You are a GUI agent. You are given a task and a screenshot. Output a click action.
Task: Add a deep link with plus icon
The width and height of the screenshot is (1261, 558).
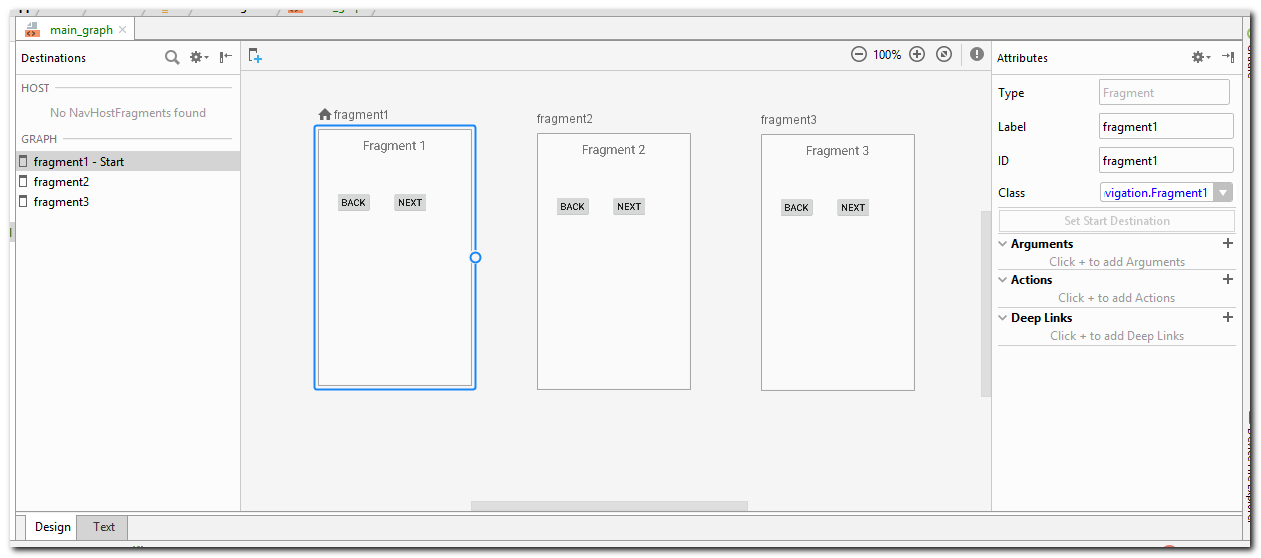pos(1228,317)
